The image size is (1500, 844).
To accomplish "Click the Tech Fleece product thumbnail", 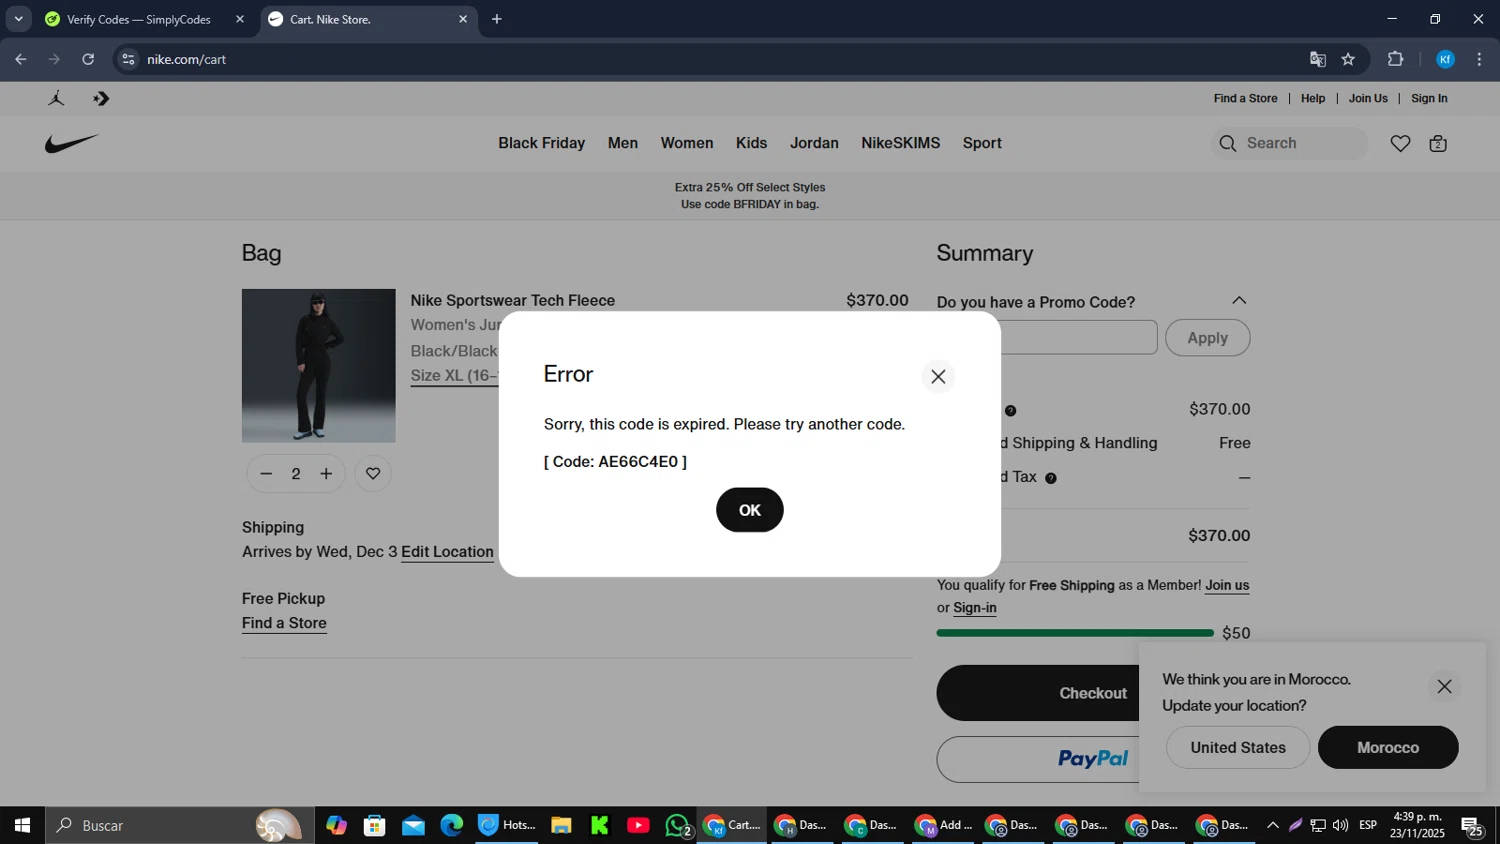I will pos(319,366).
